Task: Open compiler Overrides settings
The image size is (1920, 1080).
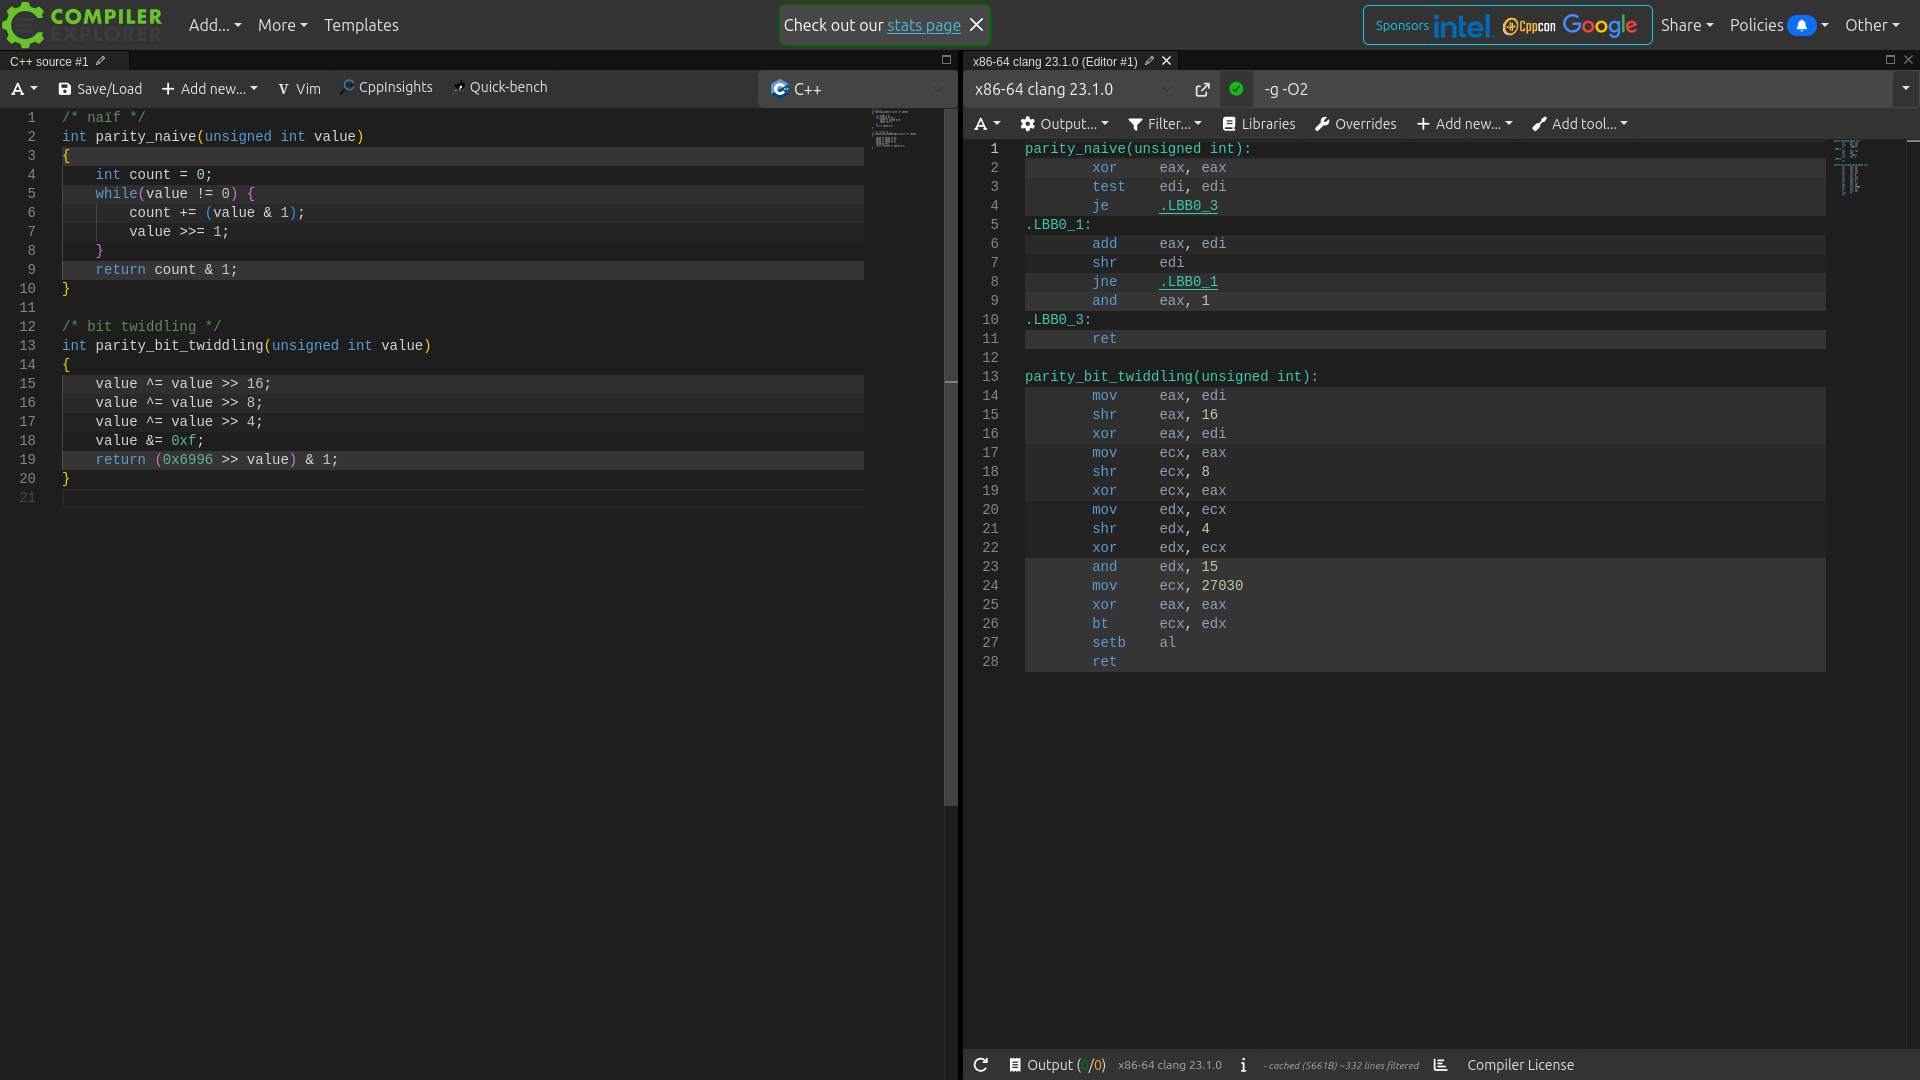Action: pyautogui.click(x=1355, y=124)
